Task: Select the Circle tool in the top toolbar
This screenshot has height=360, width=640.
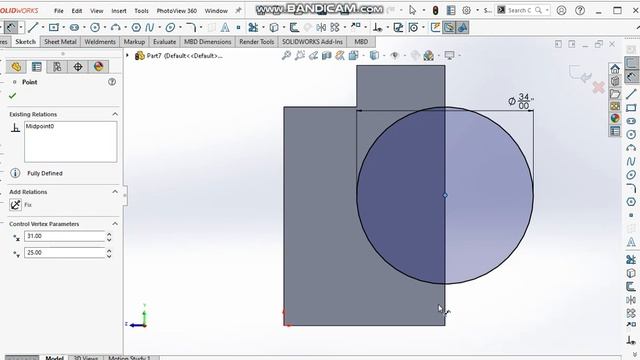Action: 95,27
